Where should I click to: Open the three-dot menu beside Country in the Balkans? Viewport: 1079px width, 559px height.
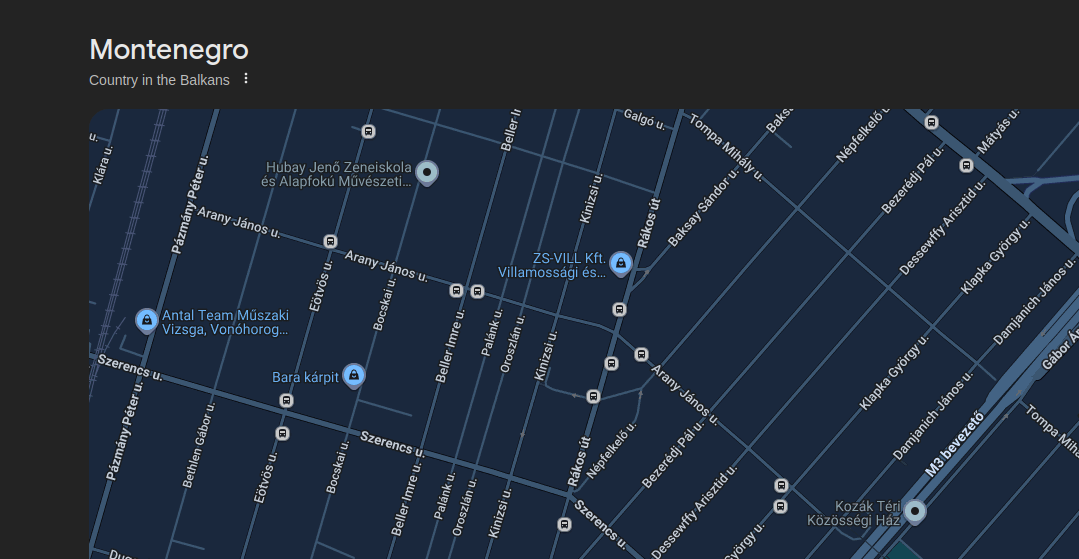tap(246, 78)
